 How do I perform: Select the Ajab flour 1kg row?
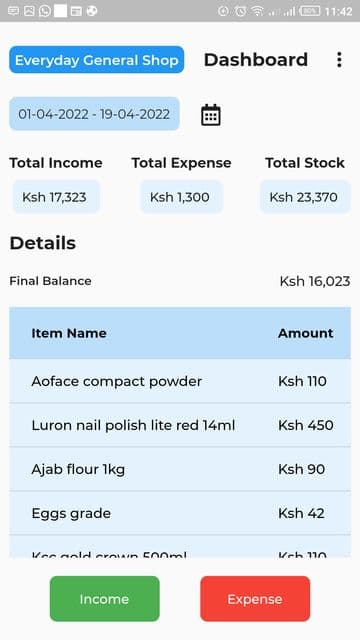tap(180, 469)
